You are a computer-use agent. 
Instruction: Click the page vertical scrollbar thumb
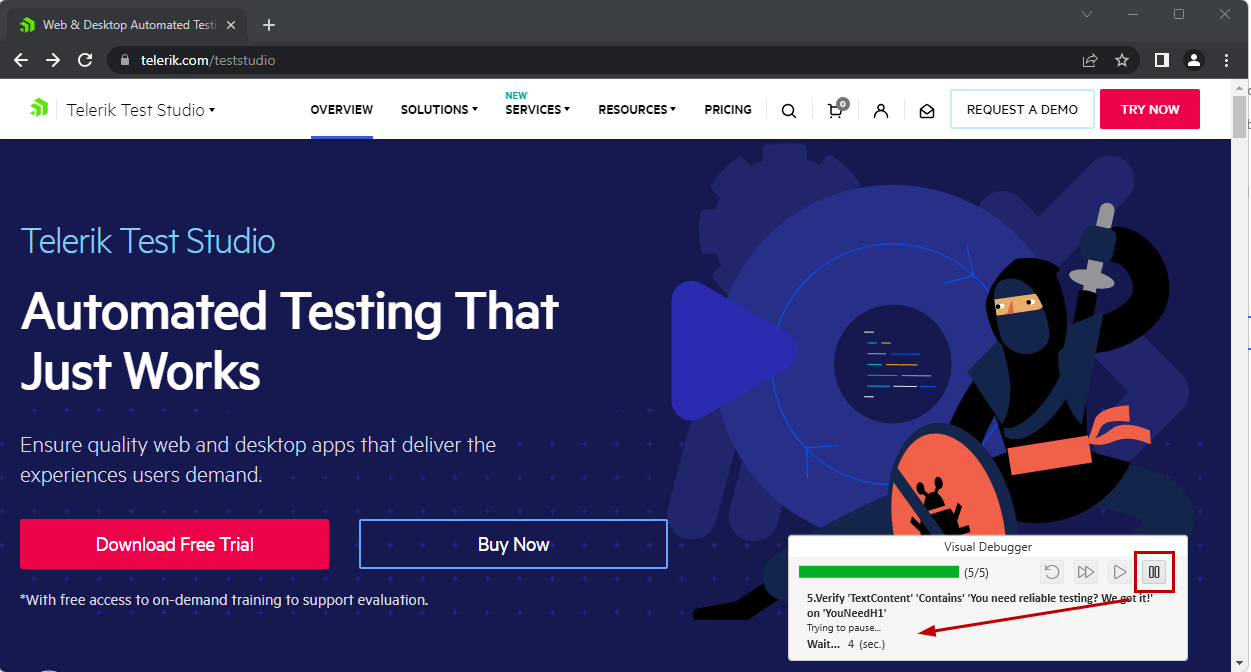tap(1240, 117)
